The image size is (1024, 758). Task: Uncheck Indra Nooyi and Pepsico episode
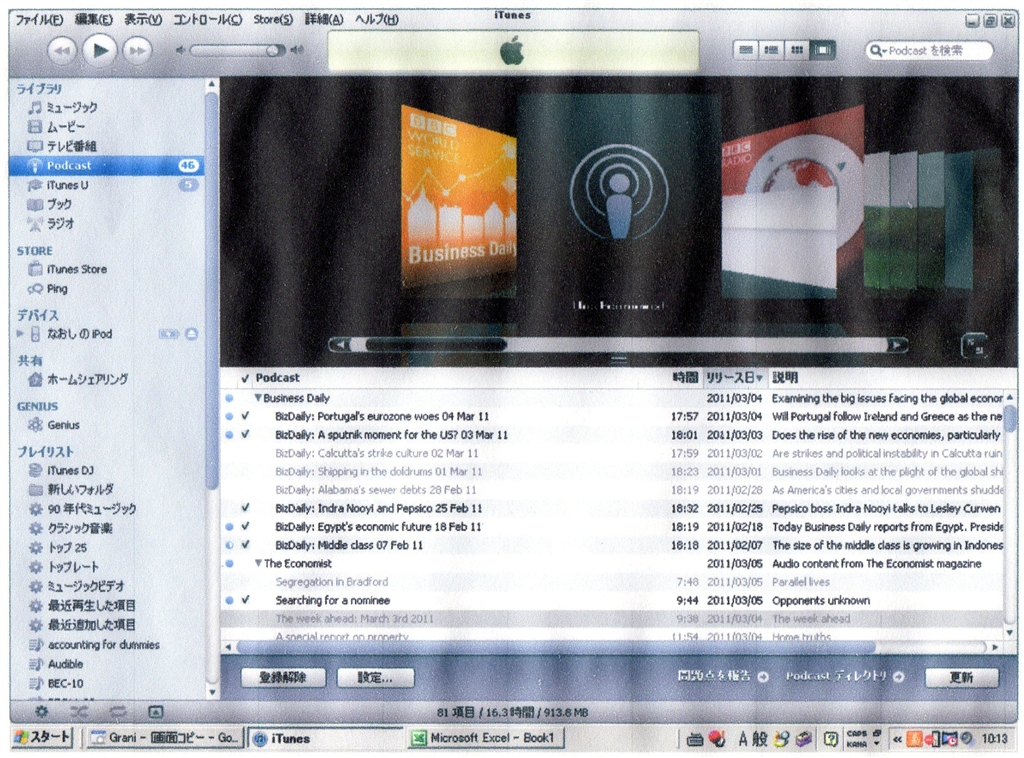(246, 508)
